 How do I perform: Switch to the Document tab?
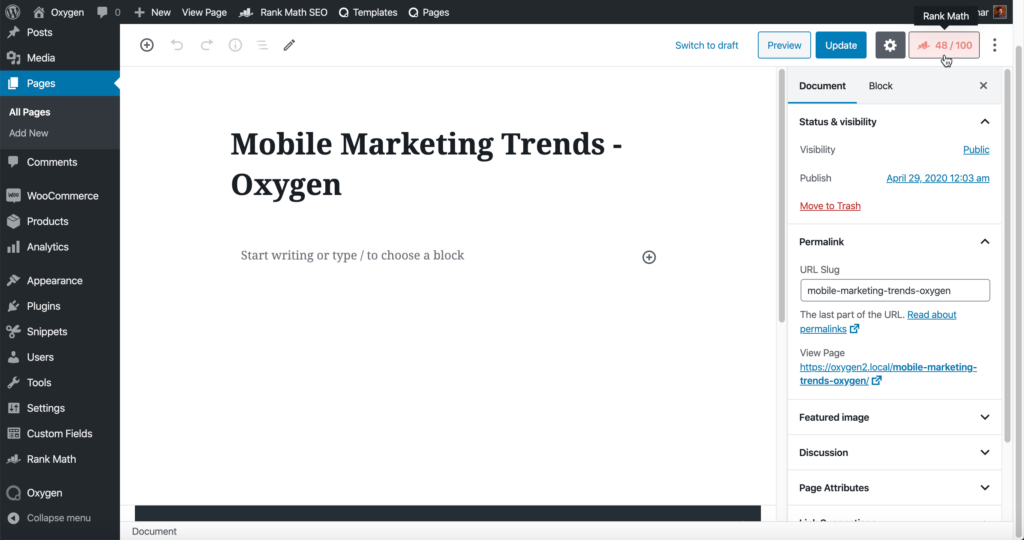coord(822,86)
